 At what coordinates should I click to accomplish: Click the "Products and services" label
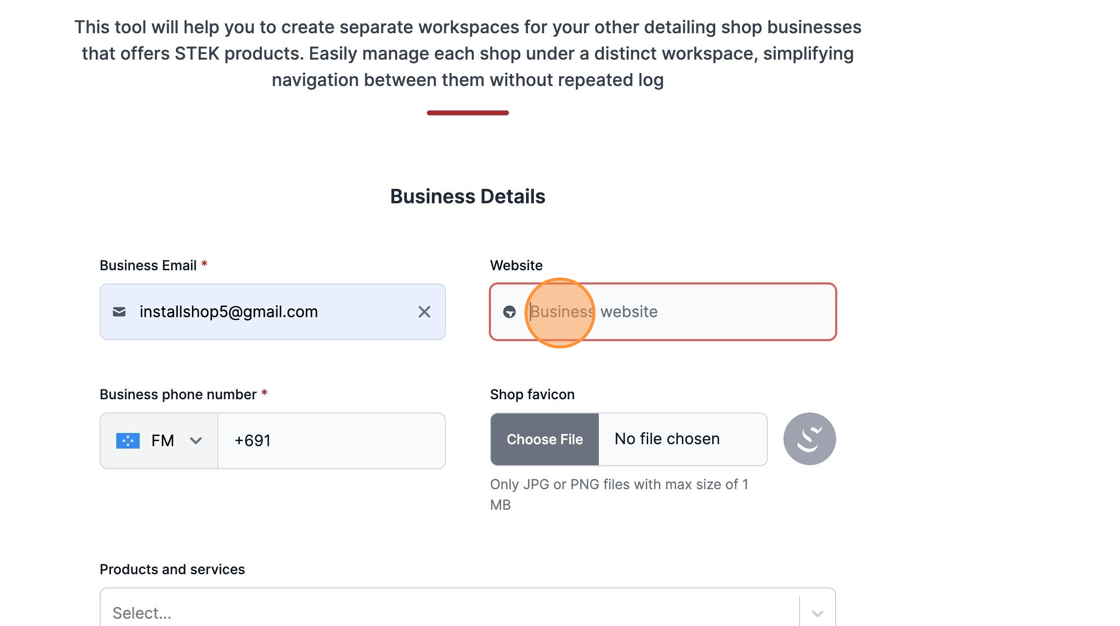pyautogui.click(x=172, y=569)
